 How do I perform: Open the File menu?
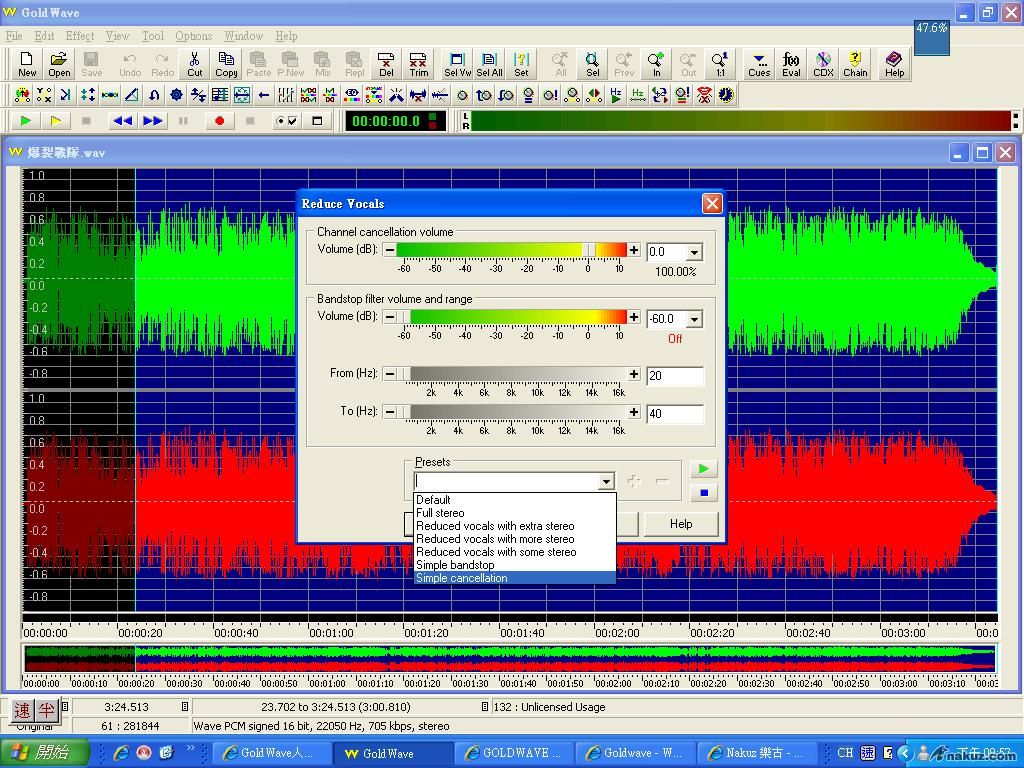pyautogui.click(x=14, y=36)
